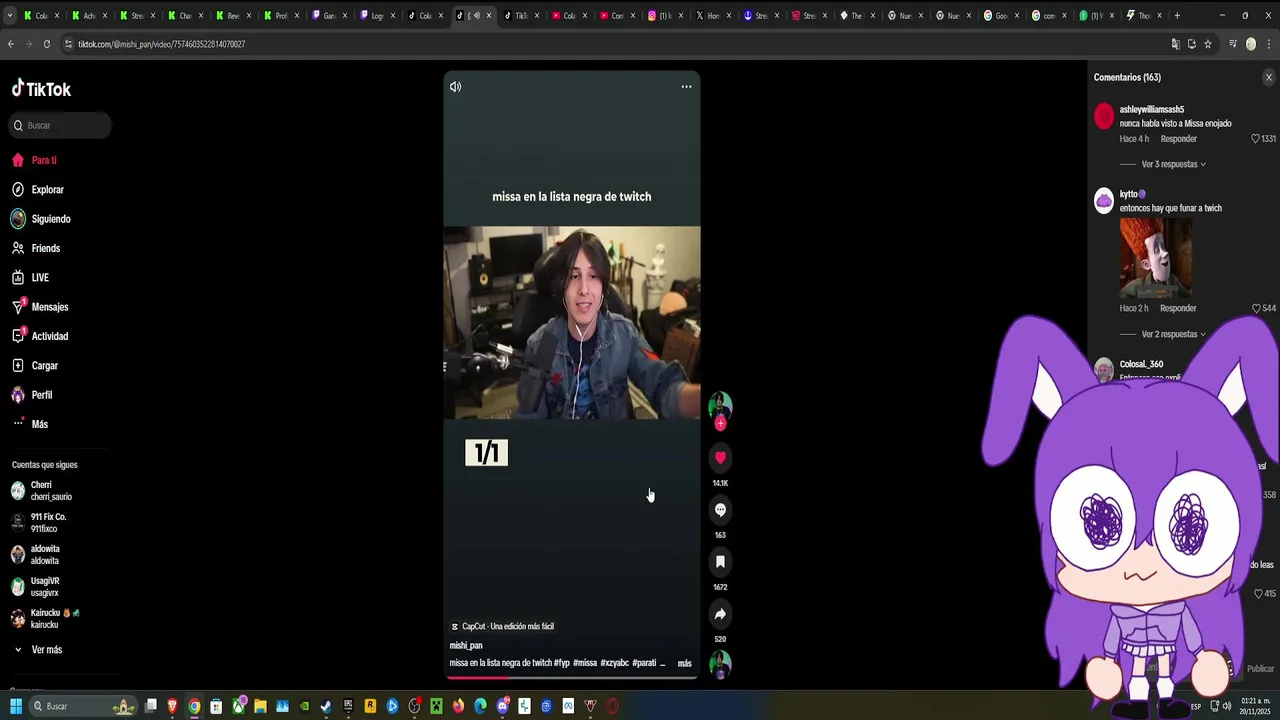The image size is (1280, 720).
Task: Reload the page in browser toolbar
Action: tap(46, 44)
